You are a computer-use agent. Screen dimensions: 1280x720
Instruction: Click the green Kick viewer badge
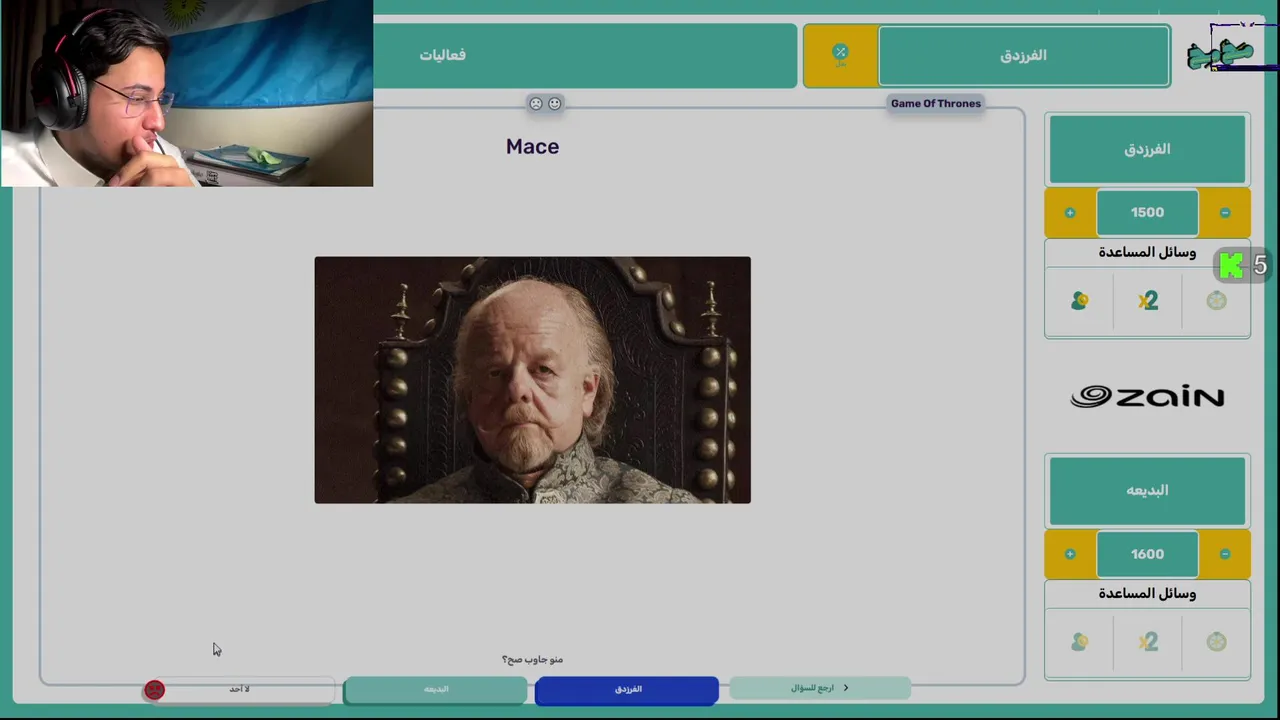click(x=1243, y=265)
